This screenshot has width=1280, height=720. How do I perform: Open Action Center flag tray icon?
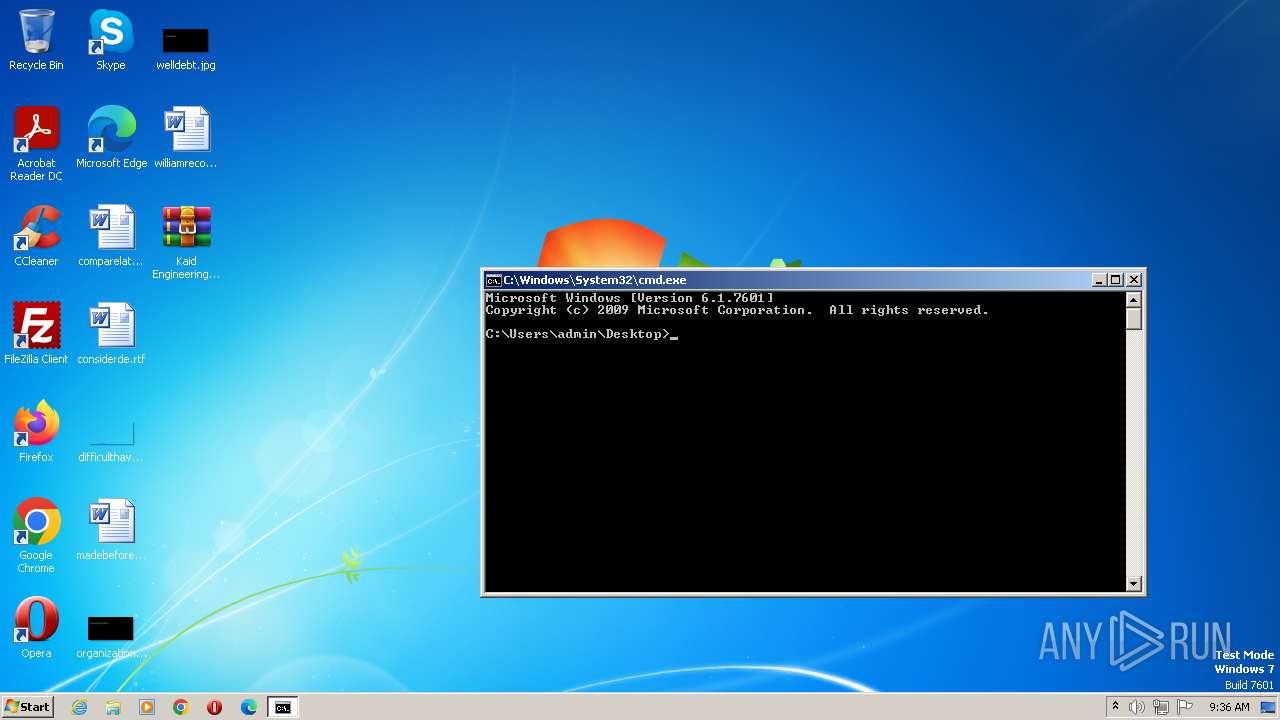[x=1185, y=707]
